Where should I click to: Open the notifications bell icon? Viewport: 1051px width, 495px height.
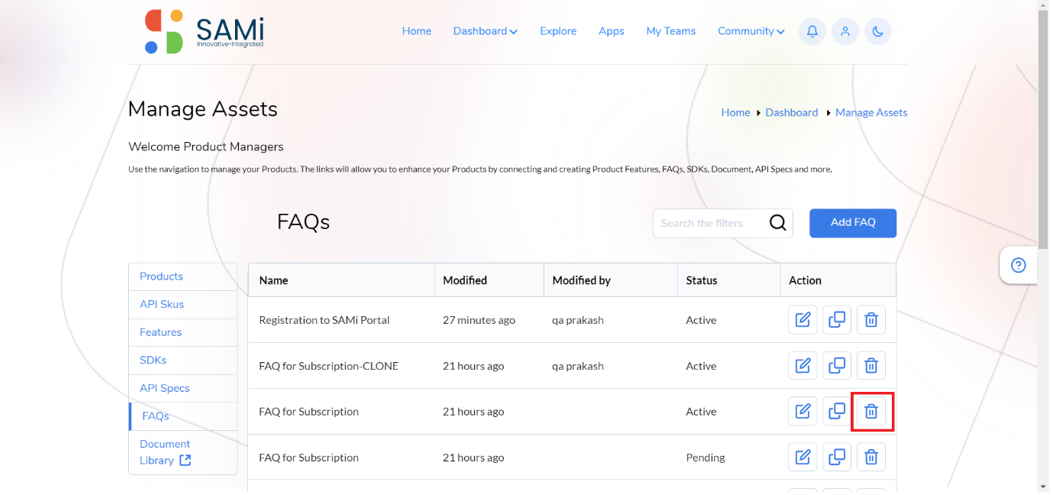coord(812,32)
